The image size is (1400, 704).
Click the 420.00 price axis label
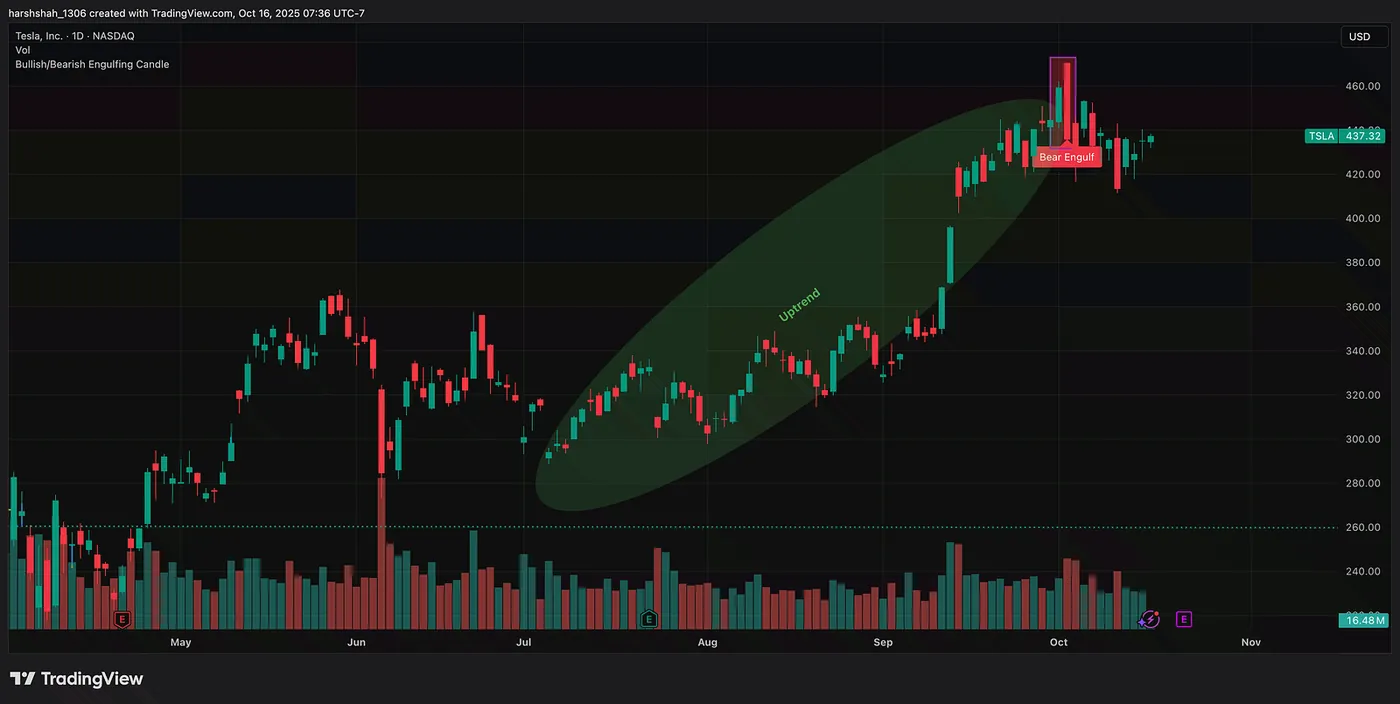tap(1362, 174)
